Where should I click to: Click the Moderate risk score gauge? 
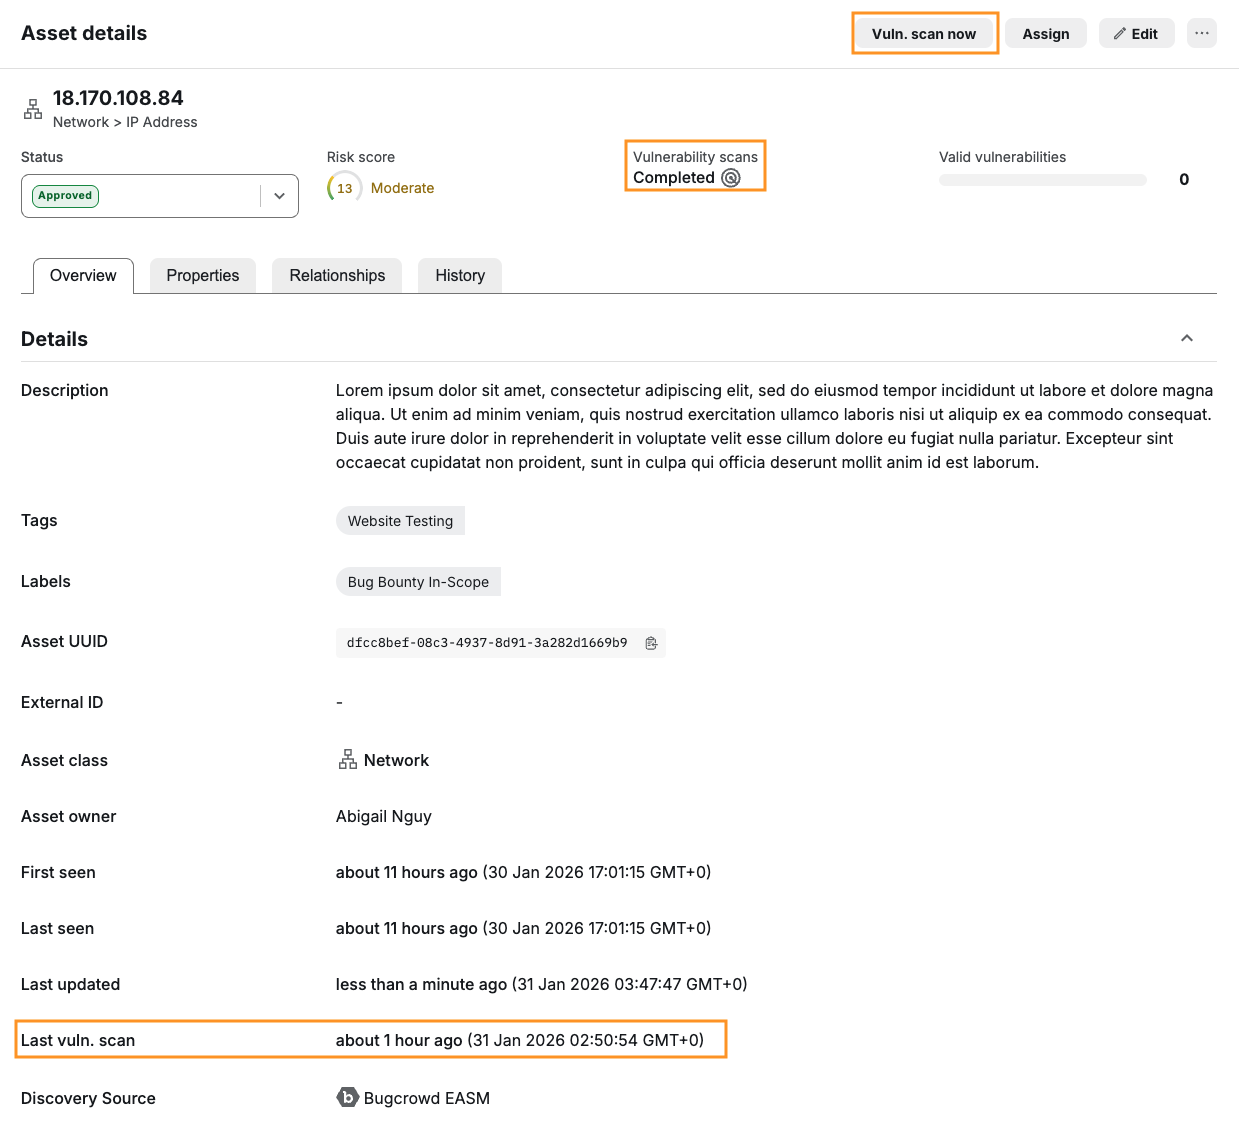(x=344, y=186)
